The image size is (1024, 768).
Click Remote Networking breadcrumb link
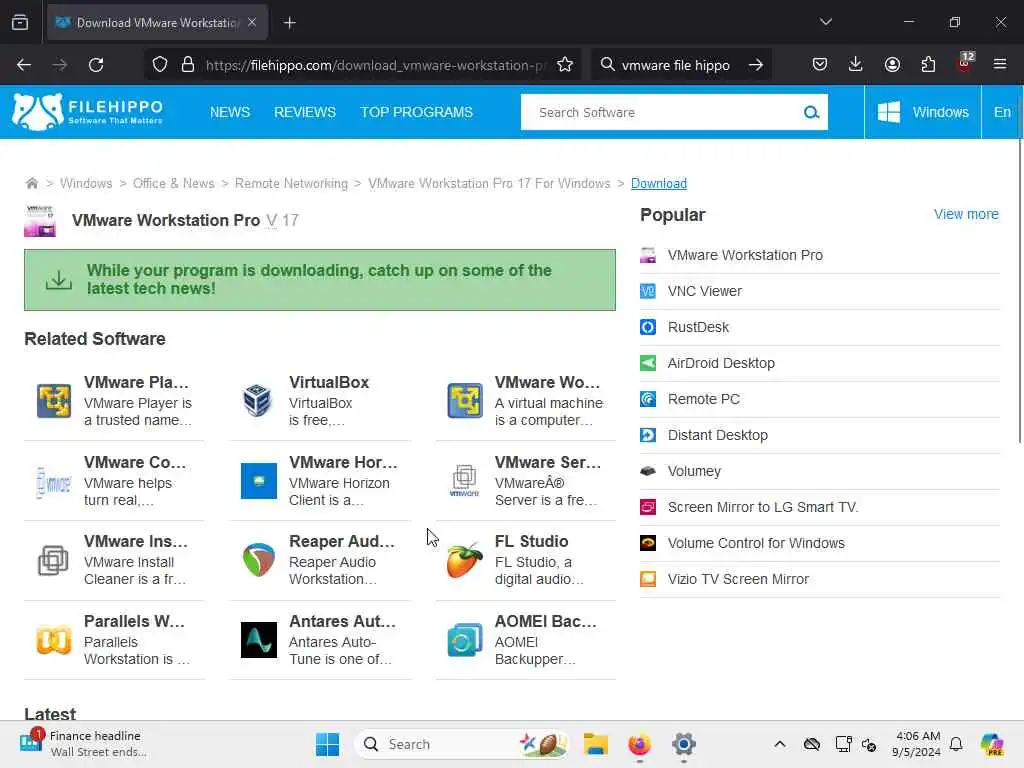(291, 184)
